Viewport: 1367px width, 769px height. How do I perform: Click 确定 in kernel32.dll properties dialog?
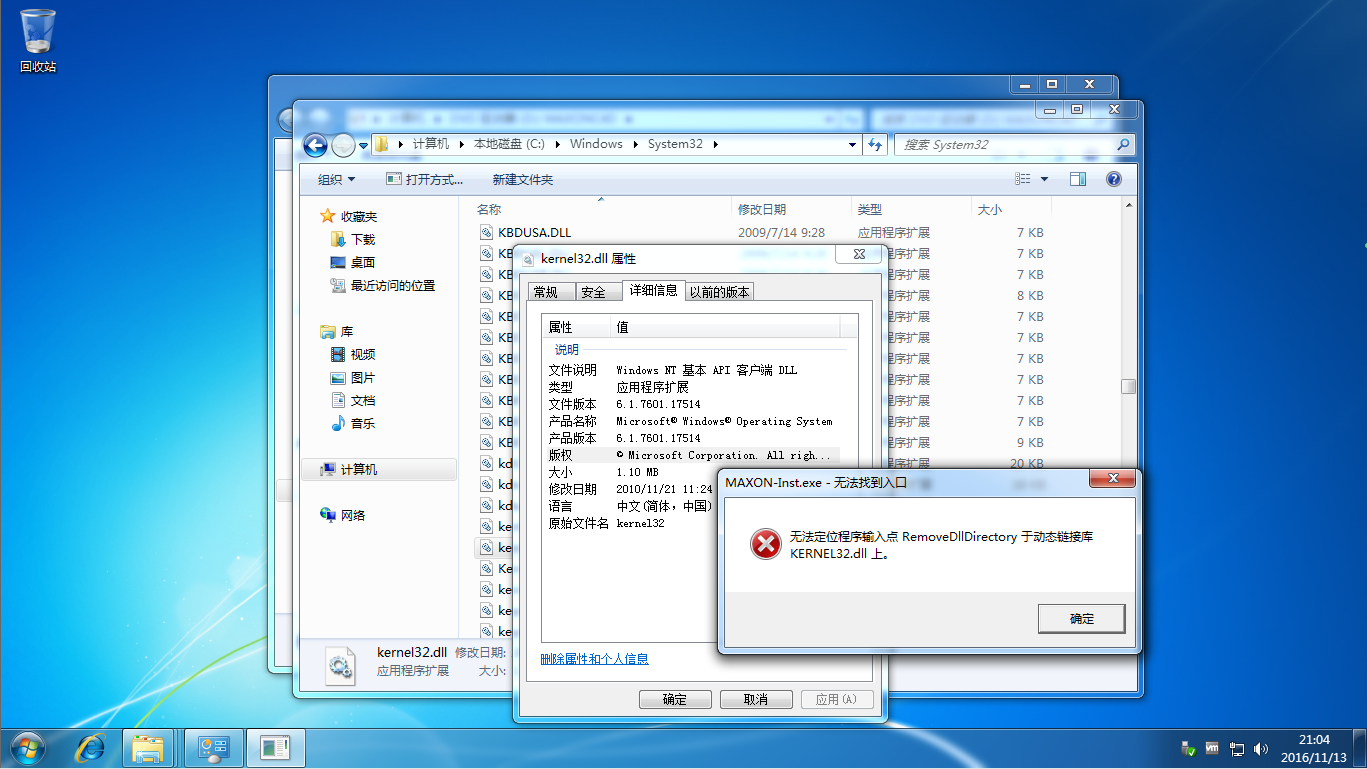tap(675, 699)
